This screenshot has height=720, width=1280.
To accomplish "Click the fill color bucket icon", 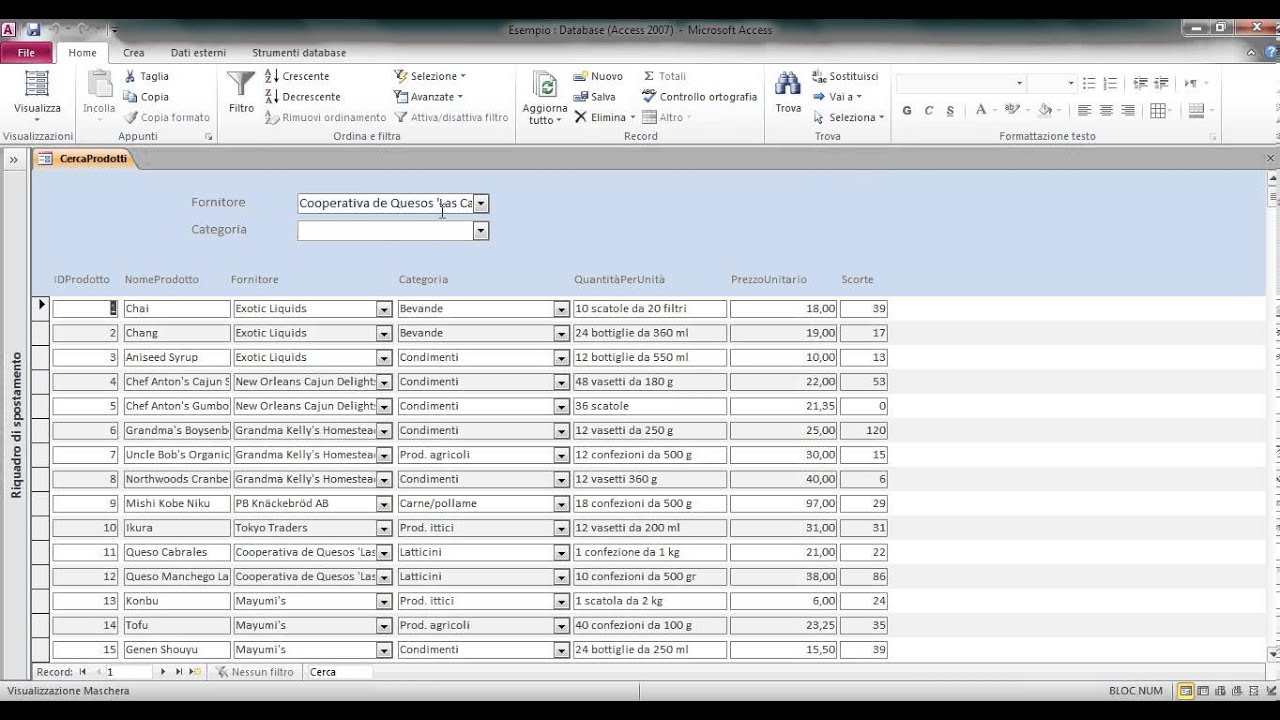I will coord(1044,110).
